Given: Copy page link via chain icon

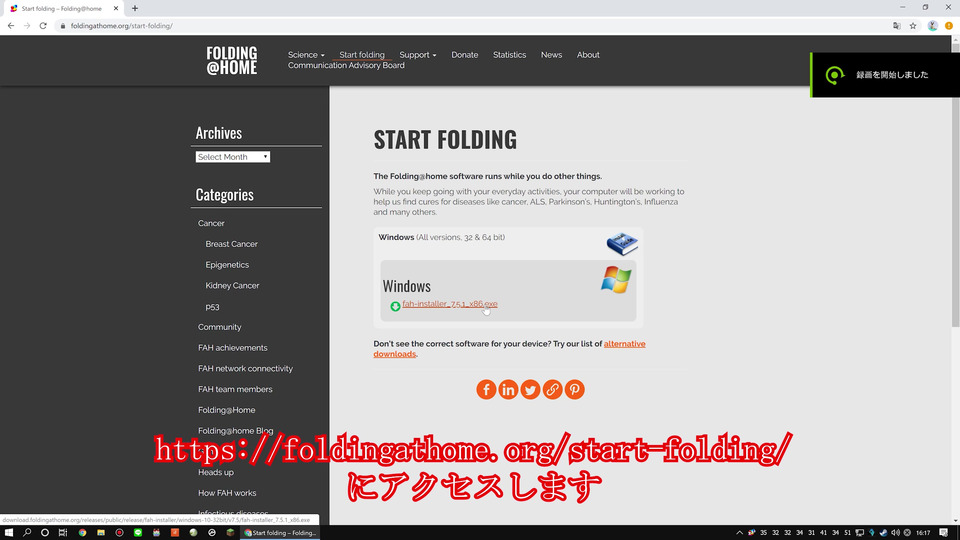Looking at the screenshot, I should pyautogui.click(x=552, y=389).
